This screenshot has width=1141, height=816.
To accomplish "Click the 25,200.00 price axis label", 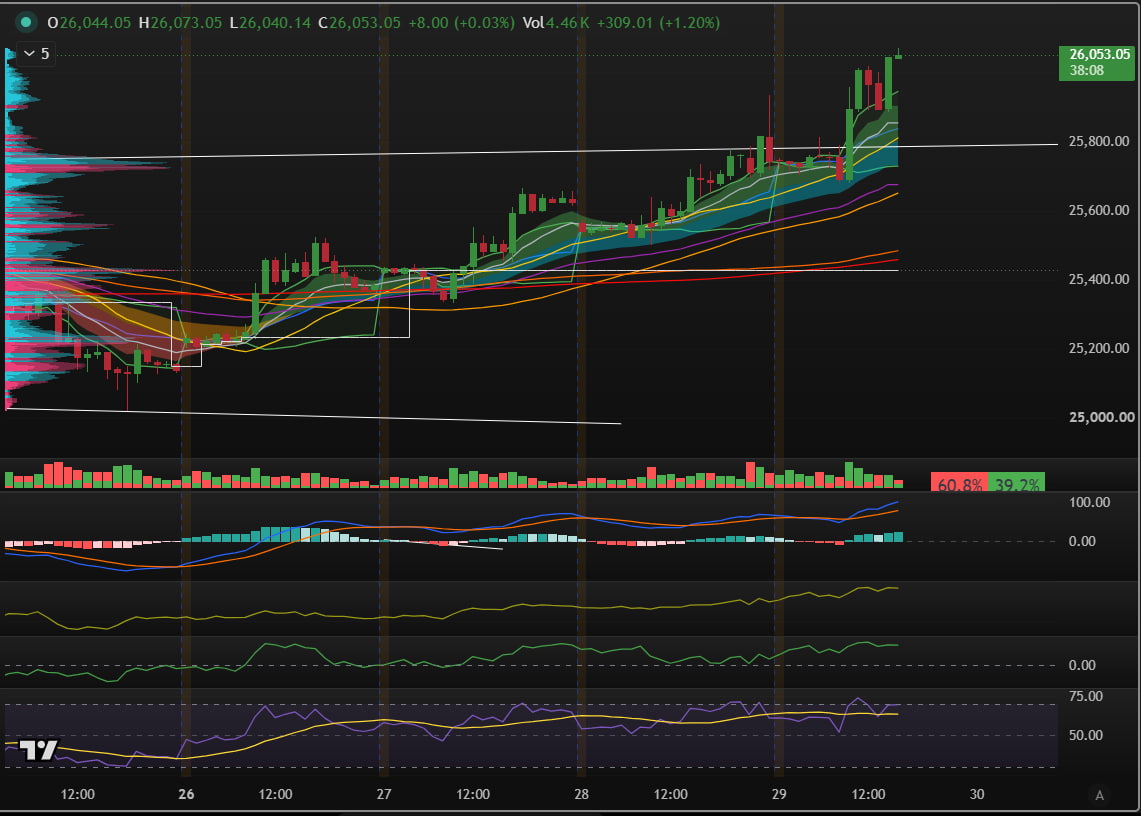I will (1099, 348).
